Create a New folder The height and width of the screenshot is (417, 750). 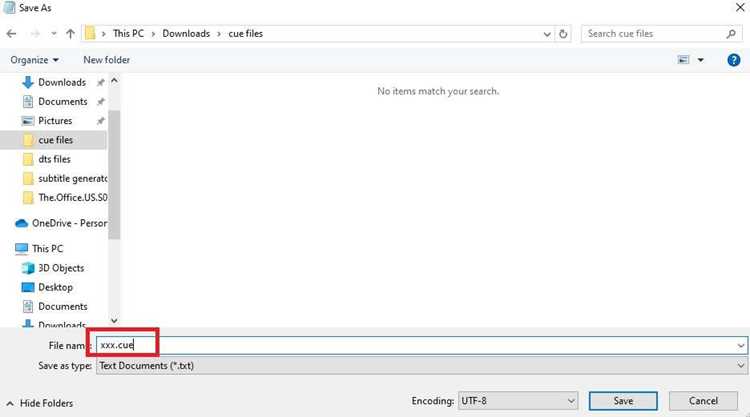106,60
